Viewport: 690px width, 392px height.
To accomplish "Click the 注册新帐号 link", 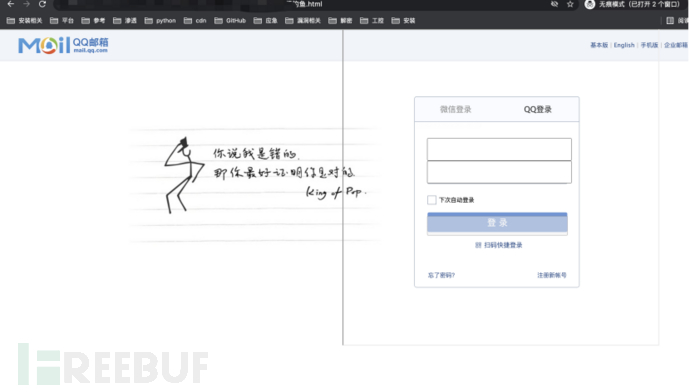I will (552, 275).
